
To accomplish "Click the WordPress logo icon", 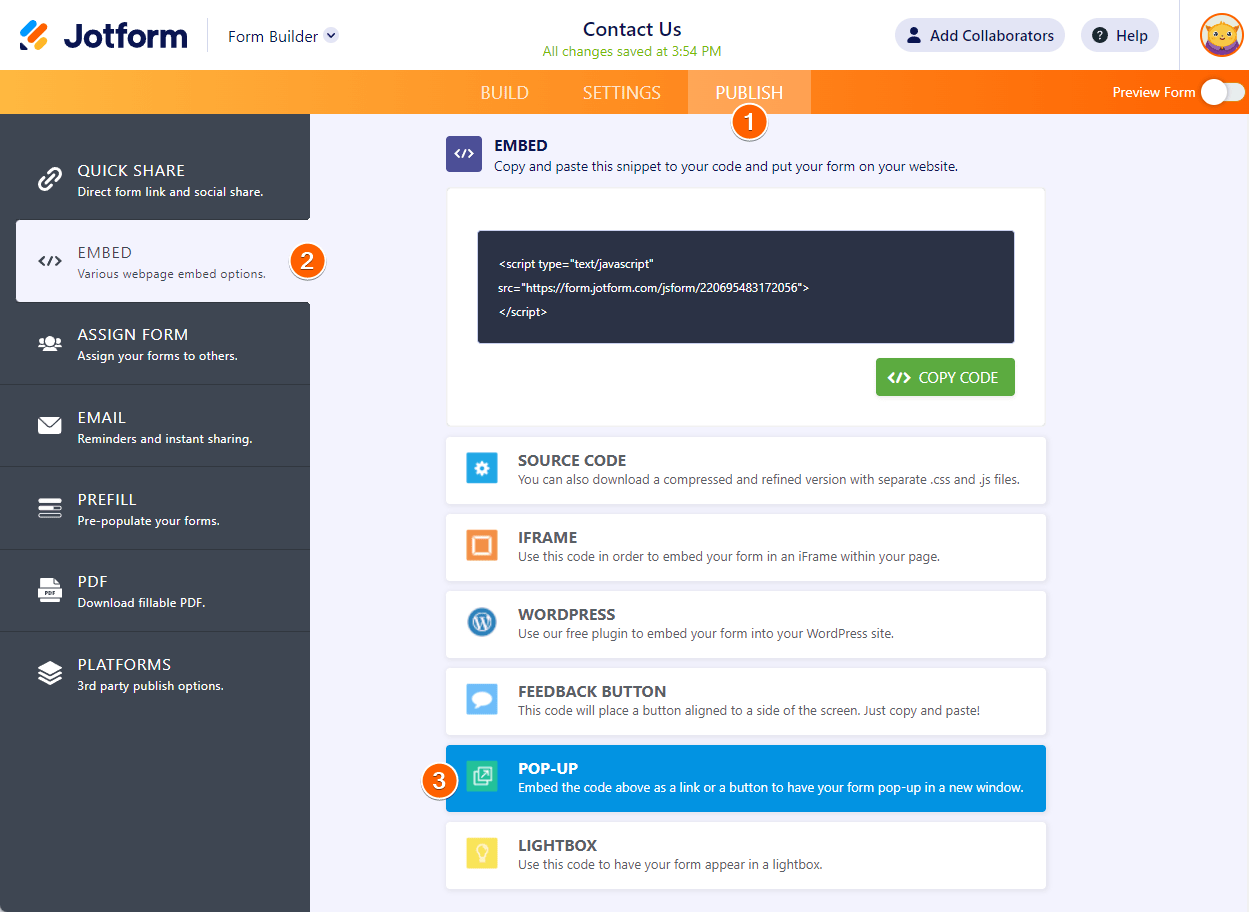I will [482, 623].
